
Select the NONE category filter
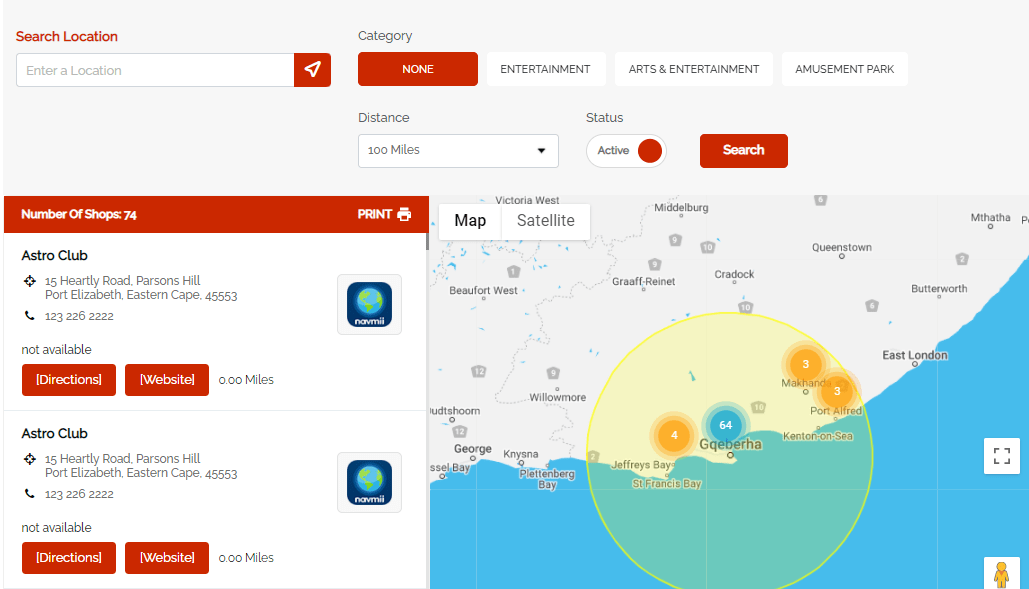[417, 69]
